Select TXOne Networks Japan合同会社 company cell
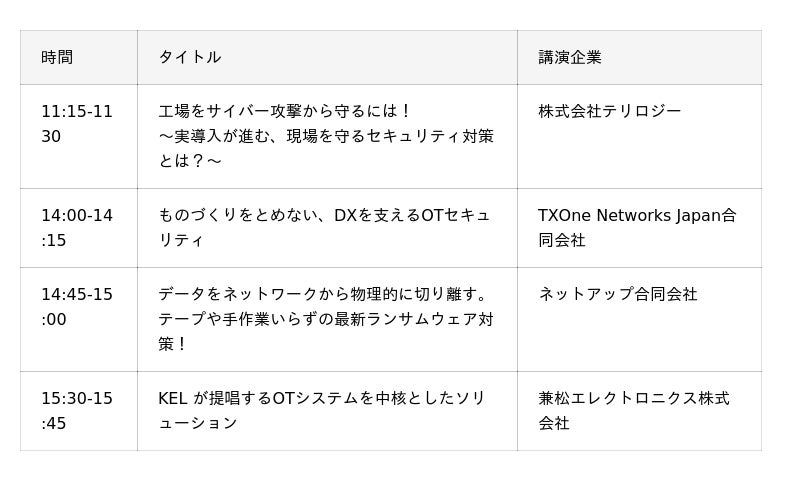 coord(637,228)
